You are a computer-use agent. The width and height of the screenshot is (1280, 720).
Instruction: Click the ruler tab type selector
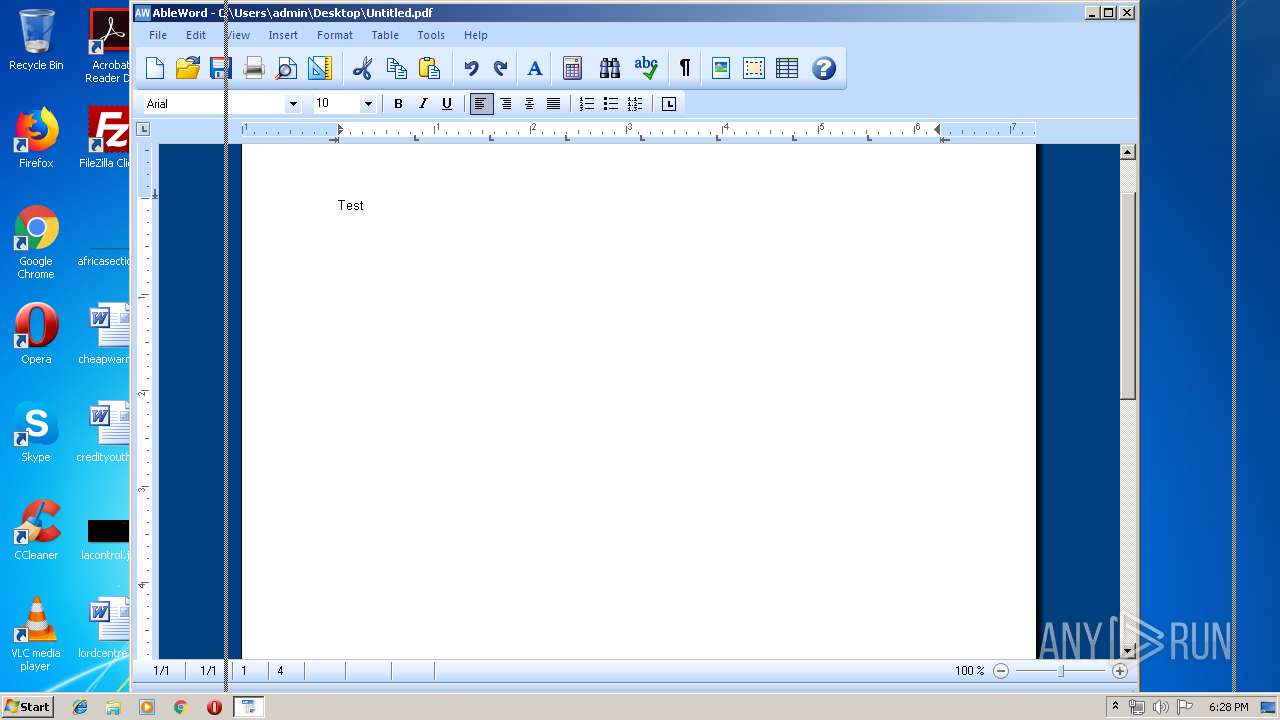pos(143,128)
